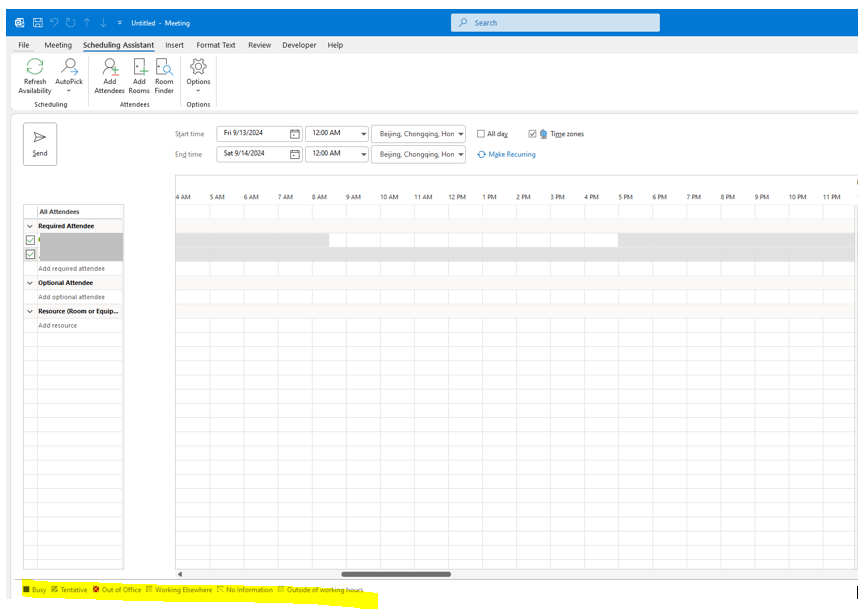Expand the Resource (Room or Equipment) section
The image size is (859, 609).
(29, 311)
